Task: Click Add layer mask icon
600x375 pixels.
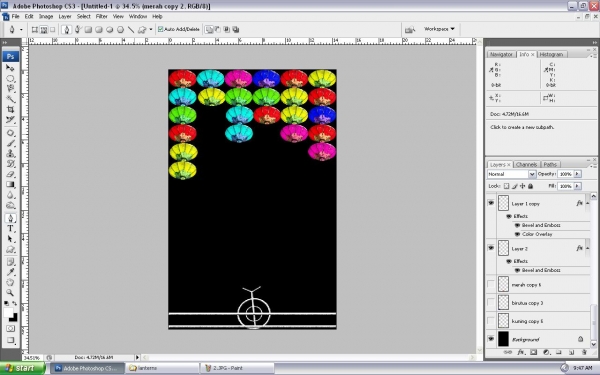Action: pyautogui.click(x=533, y=352)
